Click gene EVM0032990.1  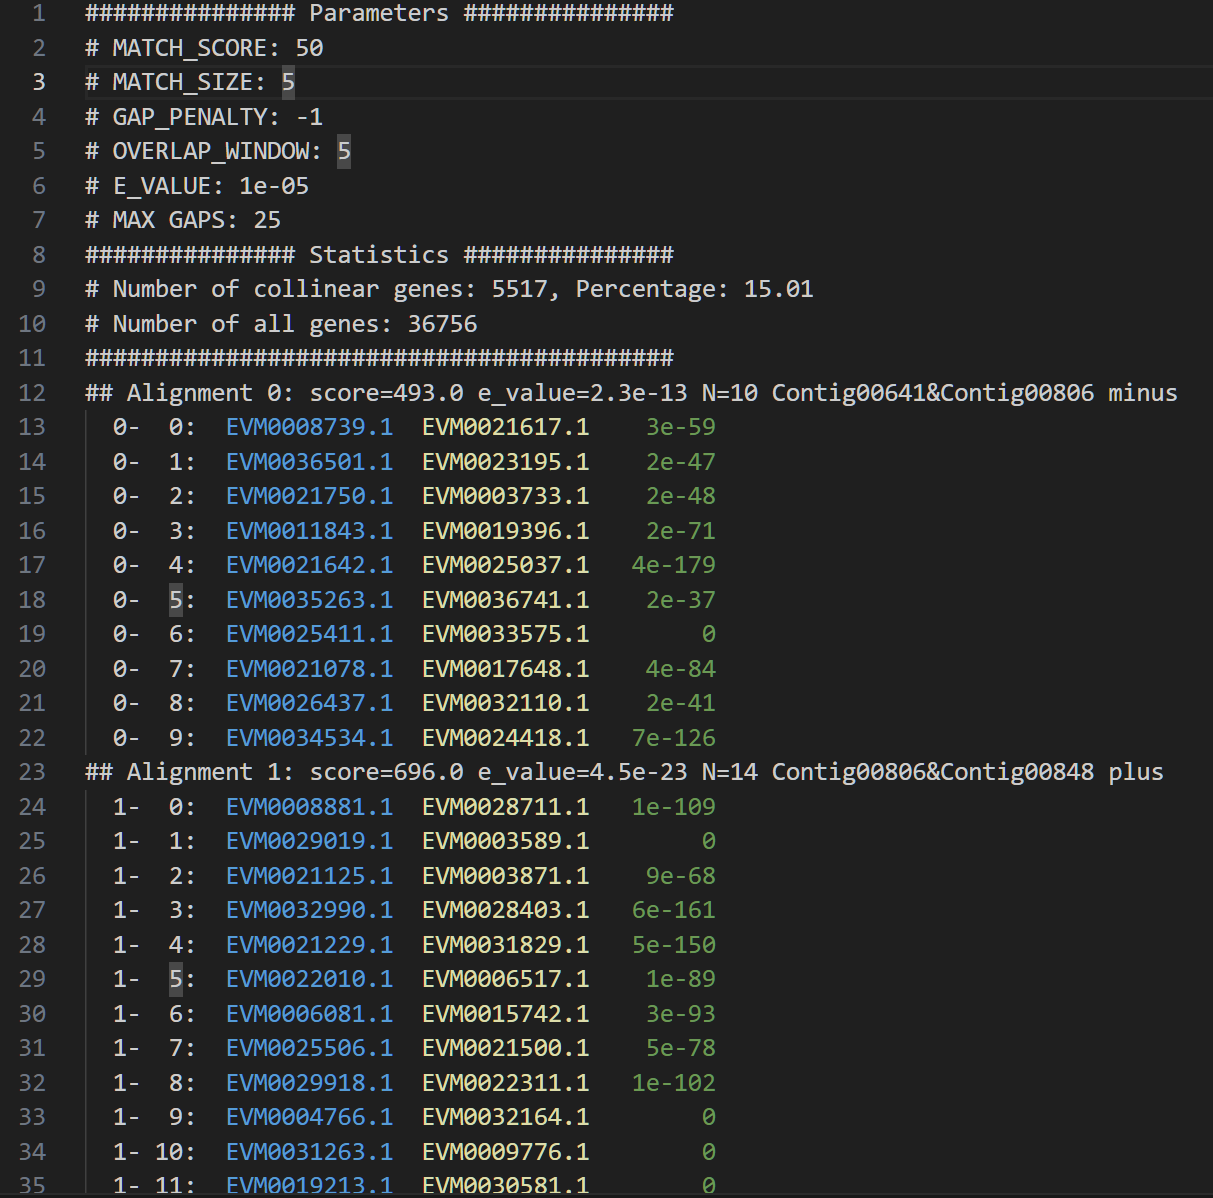coord(309,910)
